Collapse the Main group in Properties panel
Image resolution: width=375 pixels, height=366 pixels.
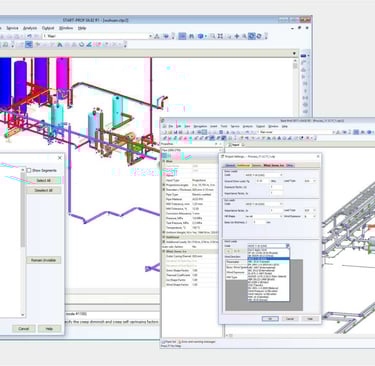pyautogui.click(x=164, y=161)
